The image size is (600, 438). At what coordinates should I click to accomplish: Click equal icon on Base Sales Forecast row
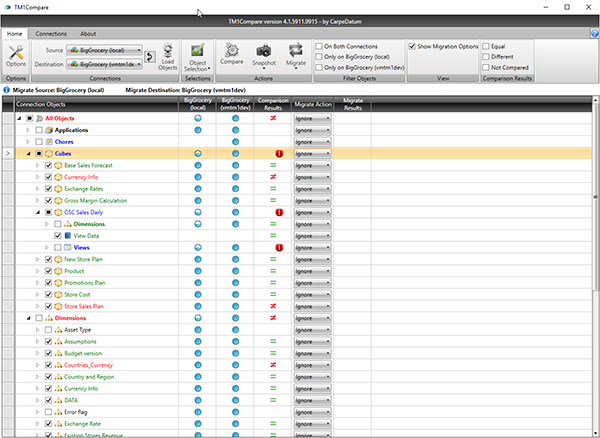273,165
